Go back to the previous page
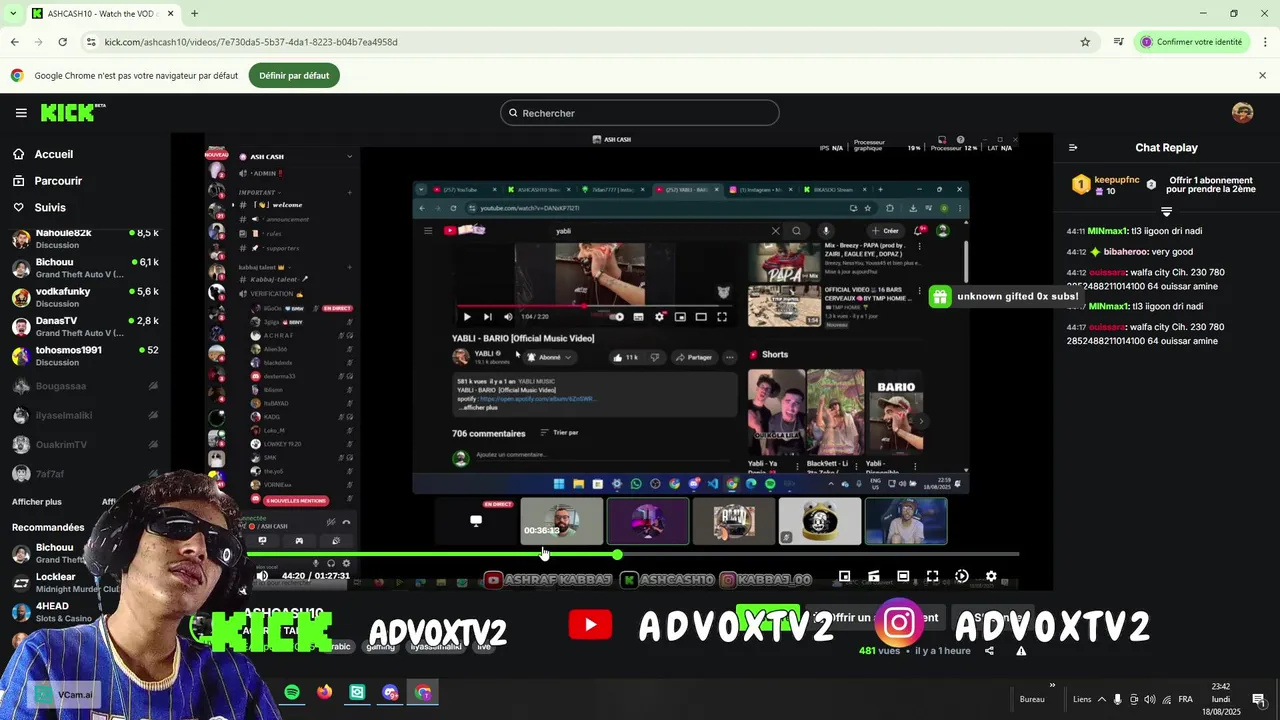Screen dimensions: 1280x720 pyautogui.click(x=14, y=42)
